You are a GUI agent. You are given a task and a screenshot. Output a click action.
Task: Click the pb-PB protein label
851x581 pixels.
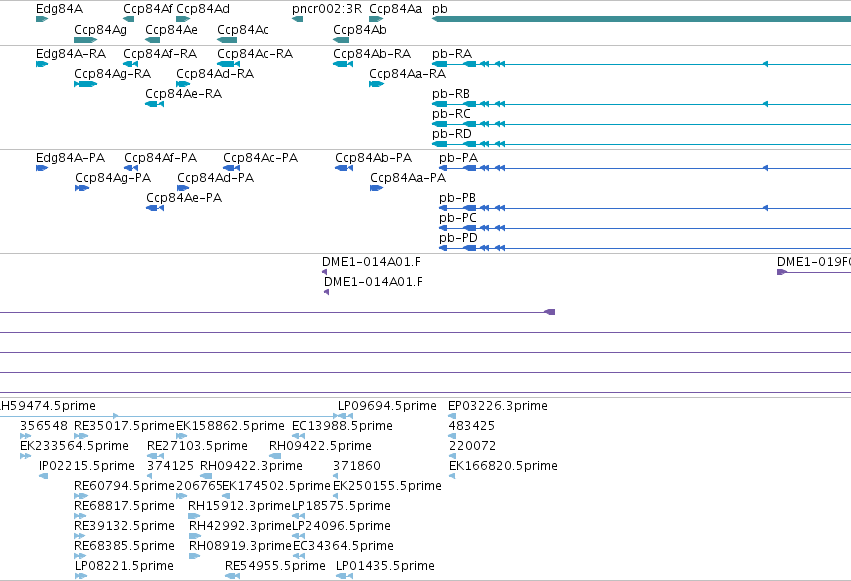coord(458,199)
